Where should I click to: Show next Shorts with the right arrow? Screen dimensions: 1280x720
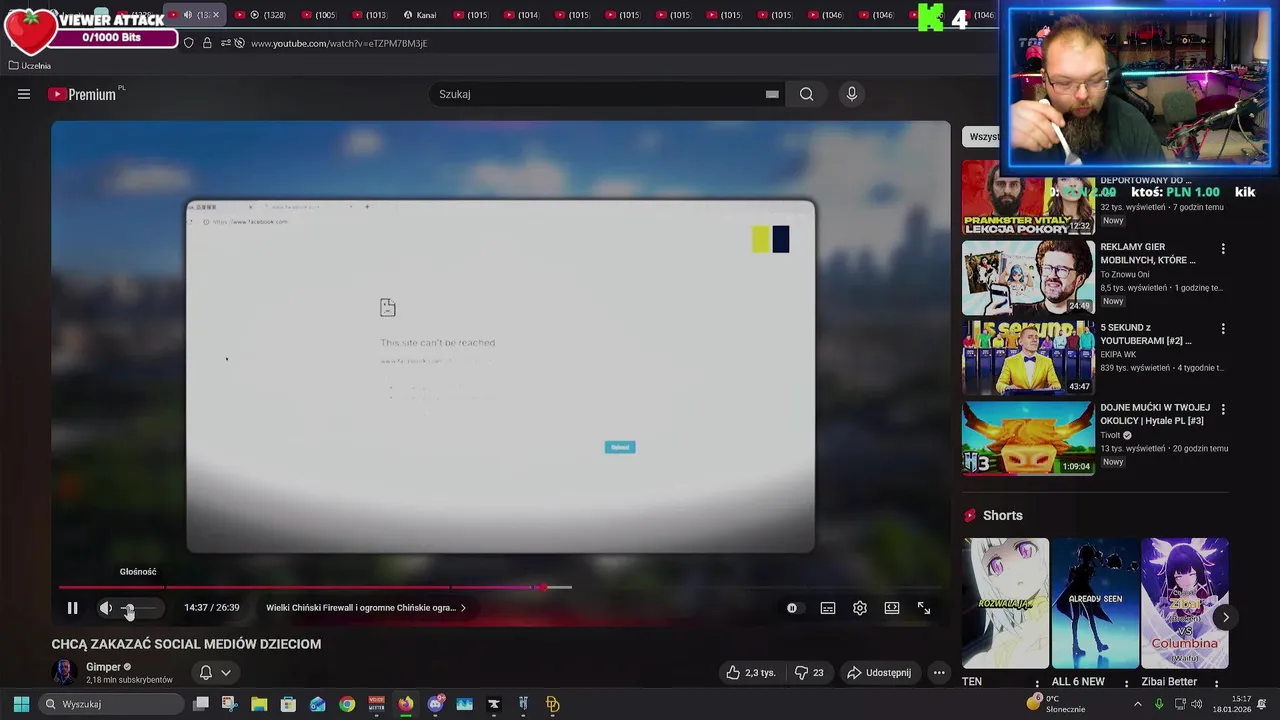(1225, 617)
